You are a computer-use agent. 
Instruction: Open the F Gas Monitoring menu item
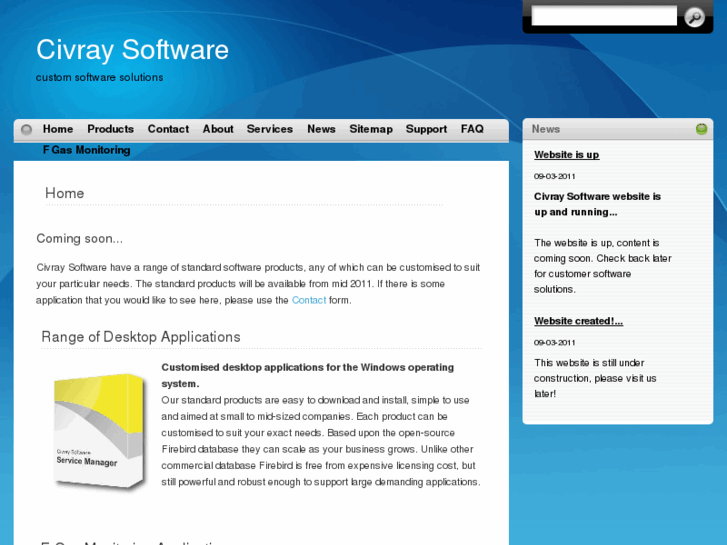pyautogui.click(x=86, y=150)
